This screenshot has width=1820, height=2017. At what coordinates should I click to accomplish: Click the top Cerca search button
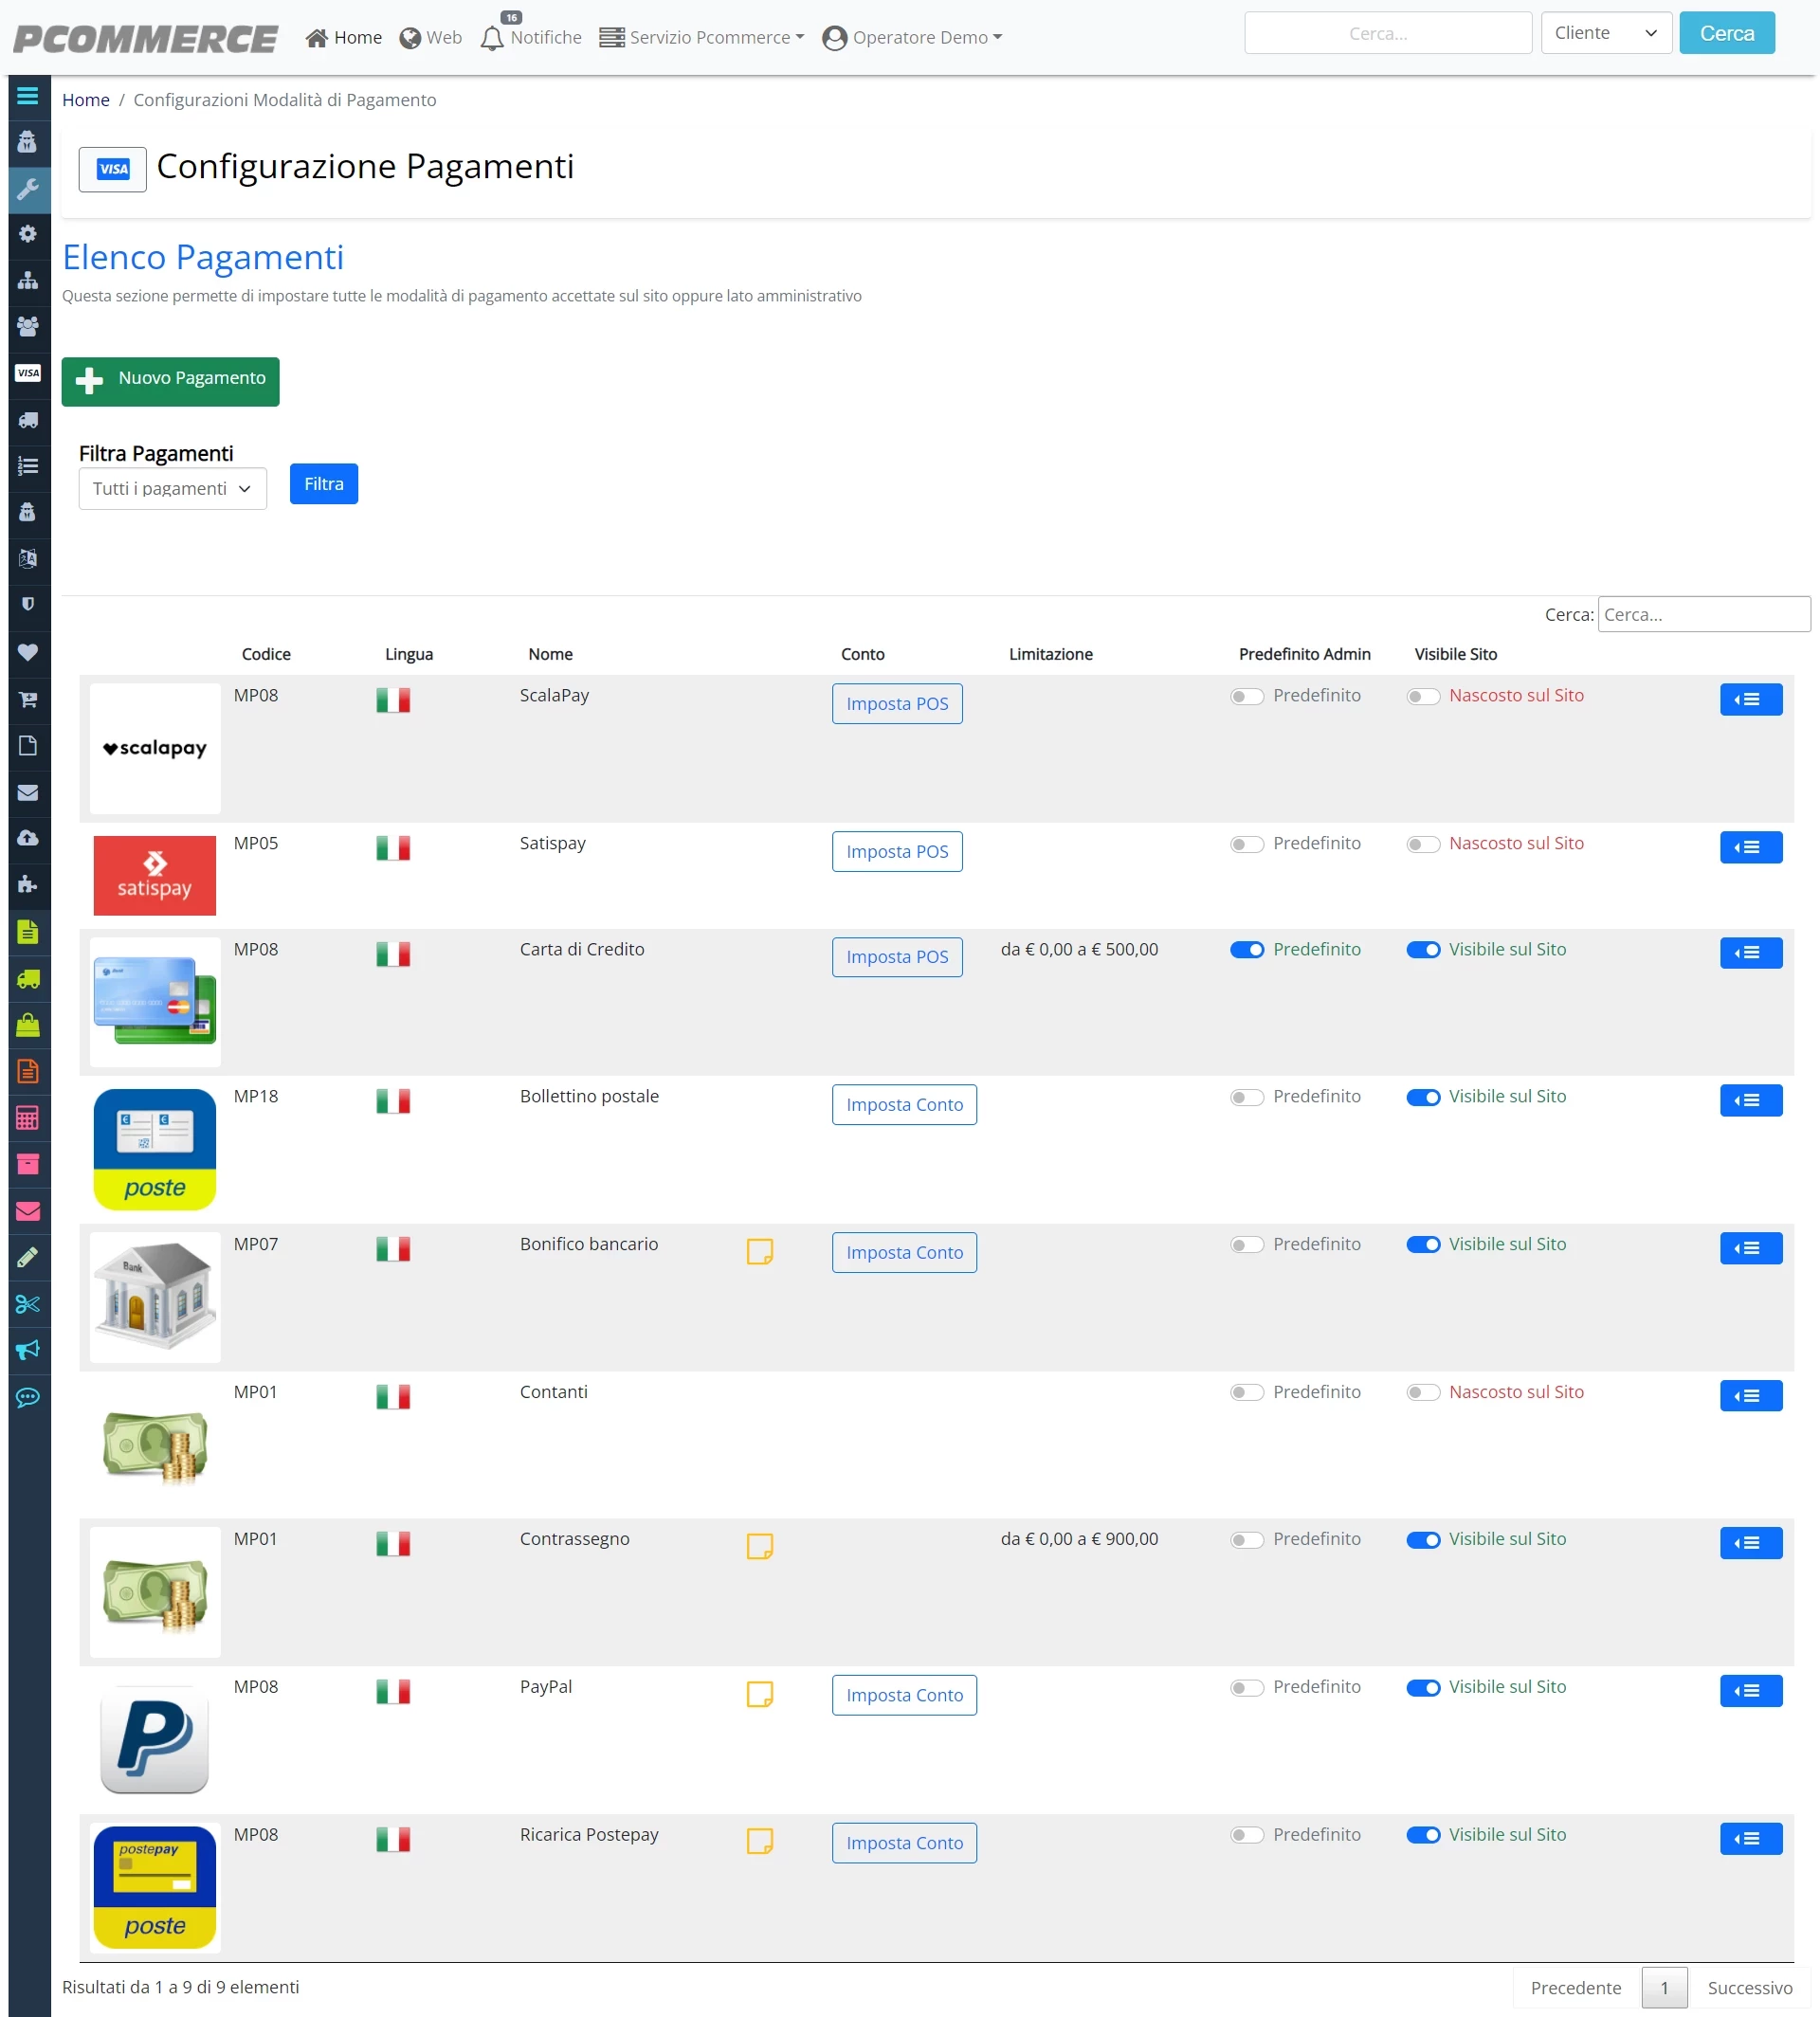click(1727, 33)
